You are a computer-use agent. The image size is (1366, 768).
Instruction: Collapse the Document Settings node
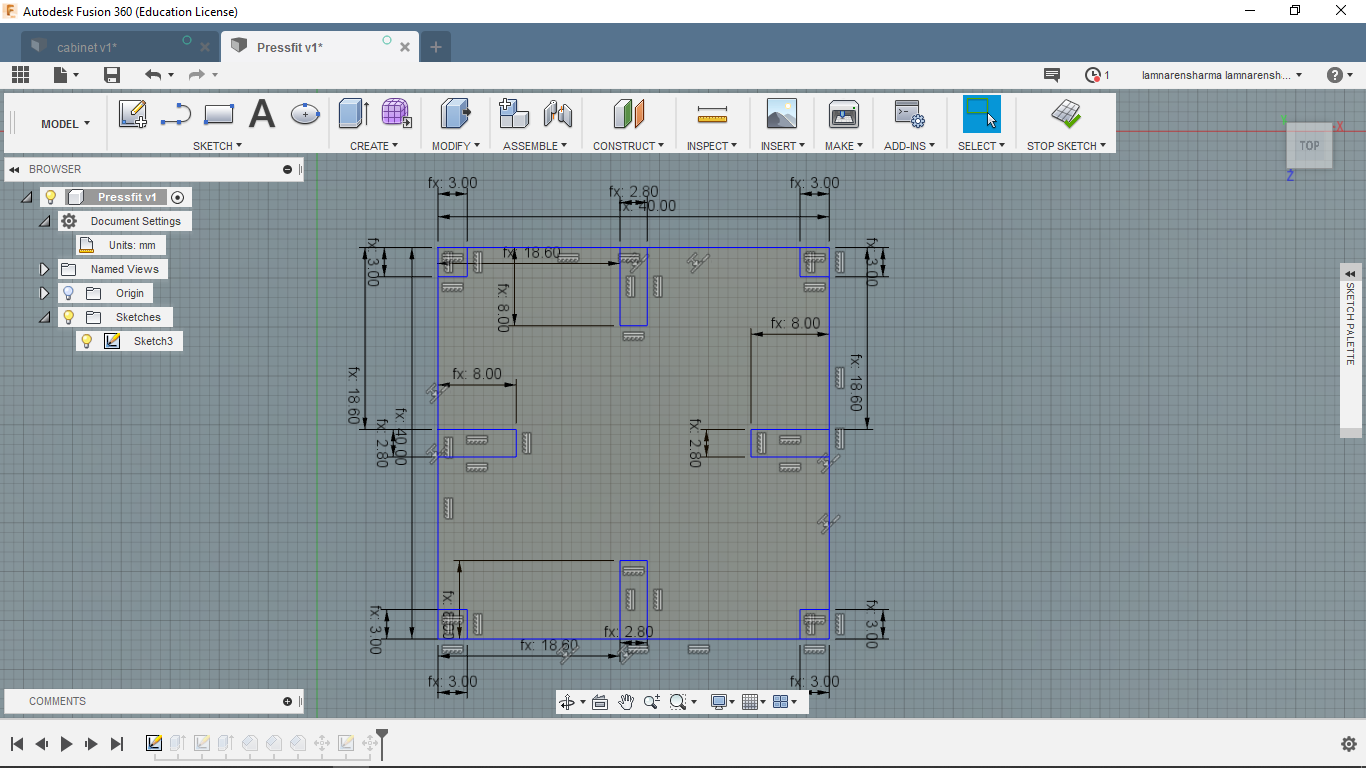44,222
